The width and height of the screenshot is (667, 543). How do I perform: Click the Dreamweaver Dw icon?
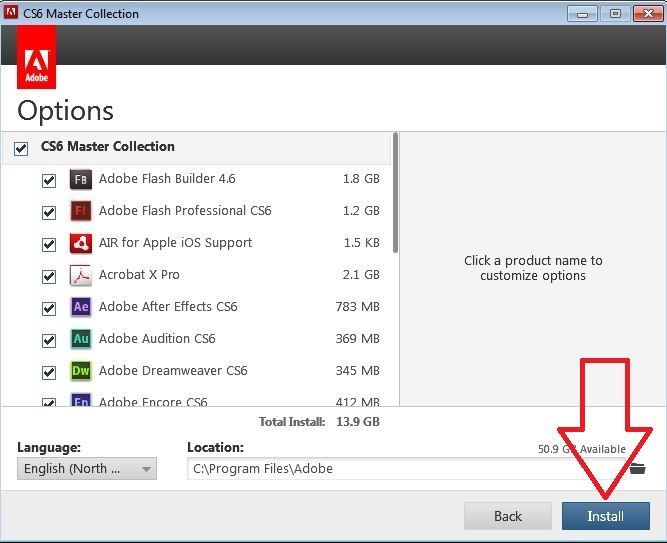[x=80, y=371]
